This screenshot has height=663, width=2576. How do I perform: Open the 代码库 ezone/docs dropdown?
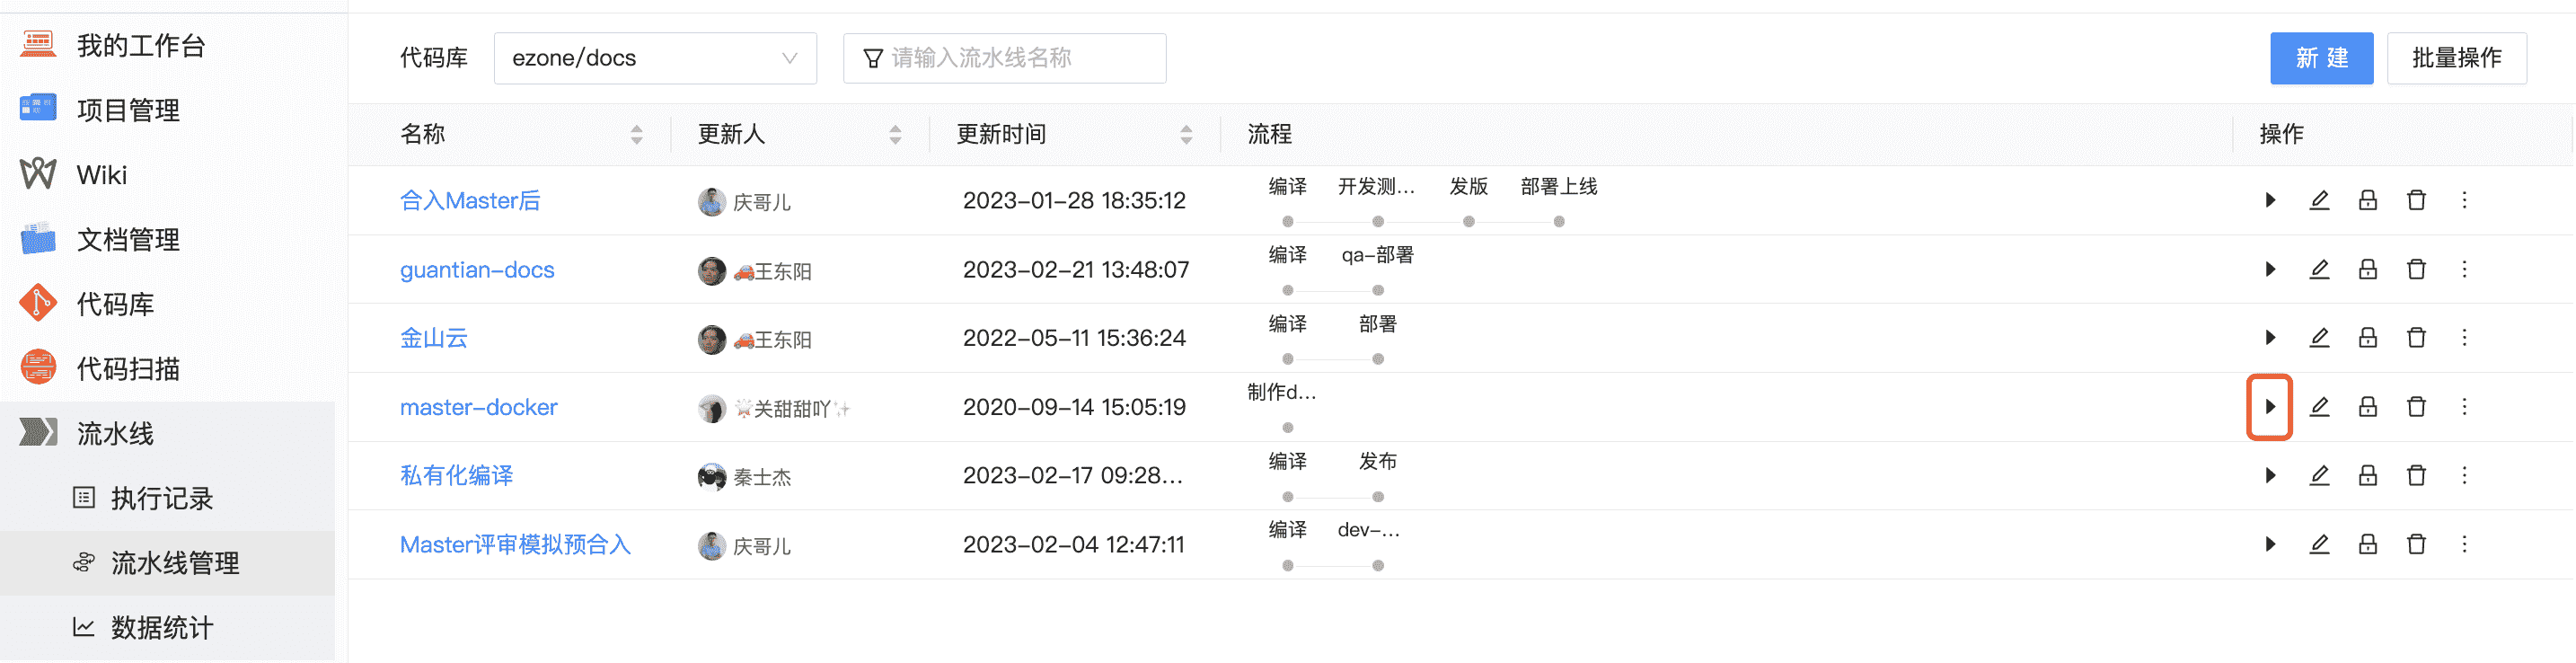[x=655, y=58]
